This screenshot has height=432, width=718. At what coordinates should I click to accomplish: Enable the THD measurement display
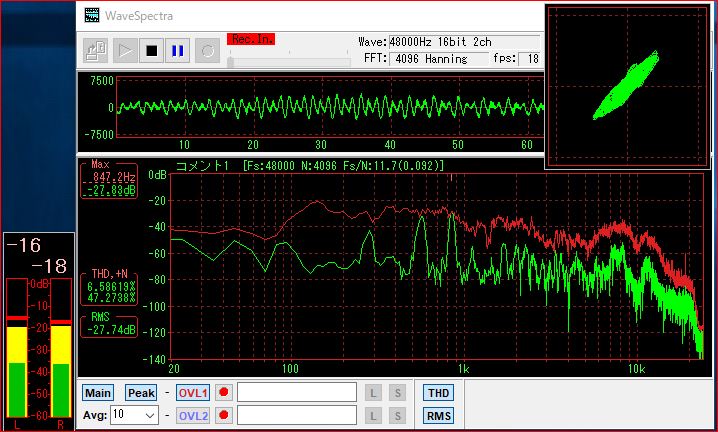pyautogui.click(x=437, y=393)
